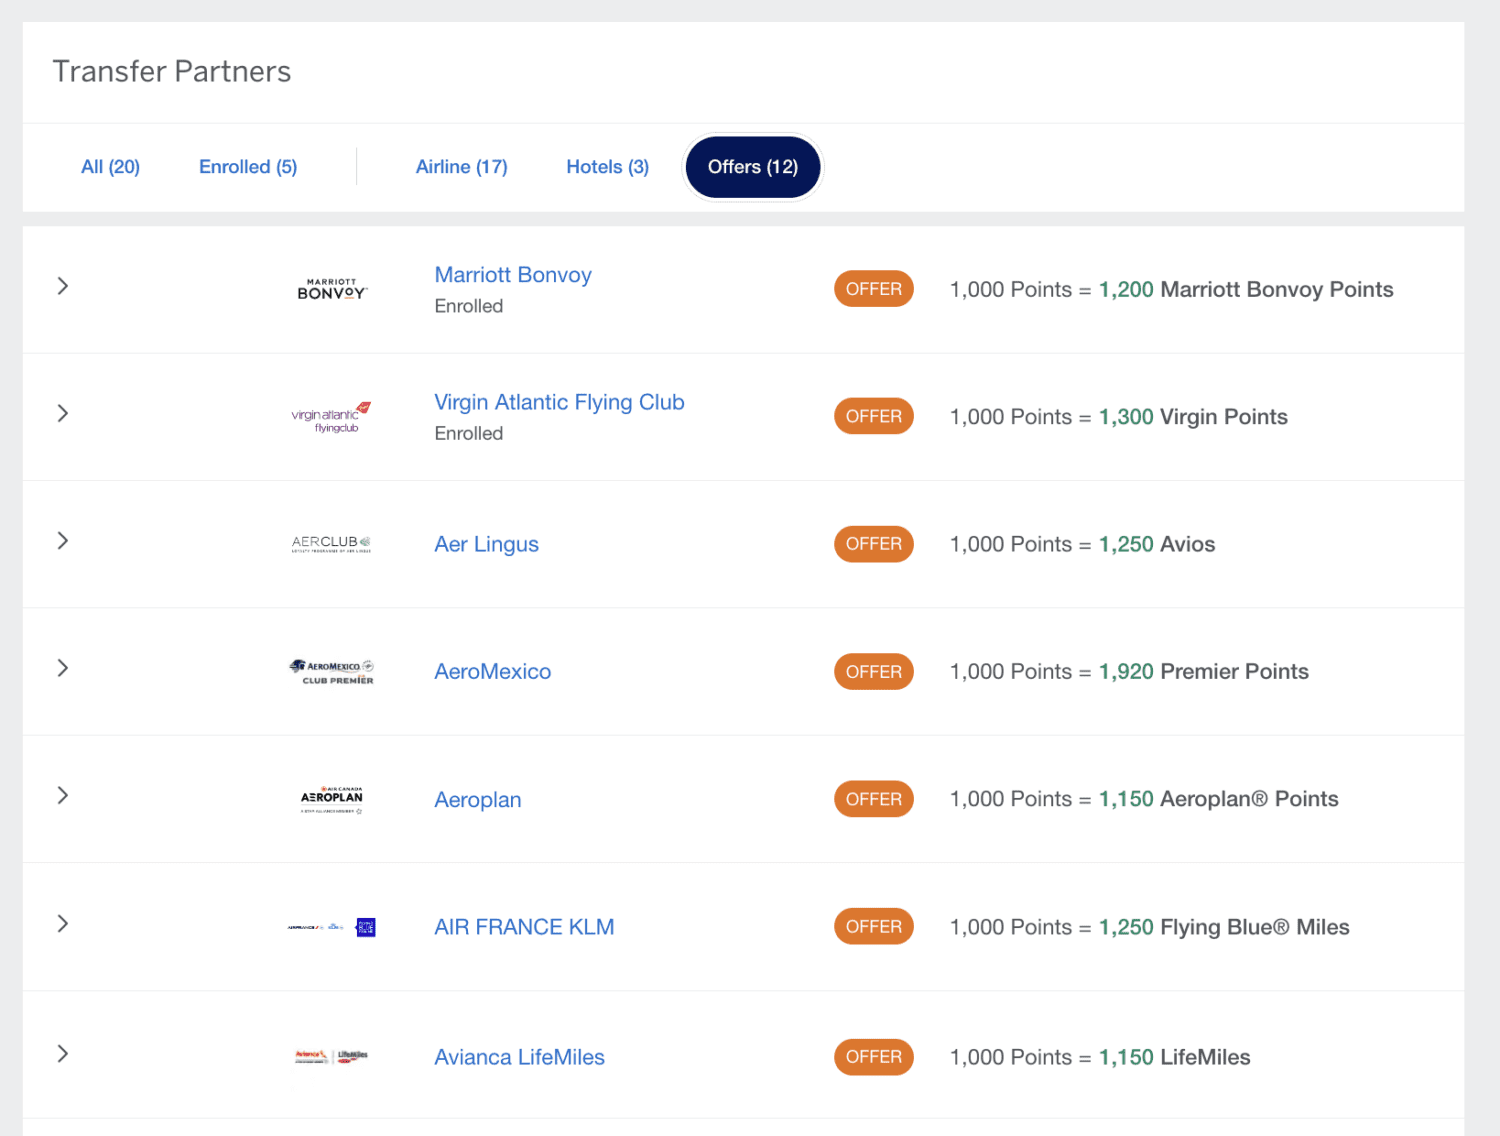
Task: Switch to the All (20) tab
Action: 110,167
